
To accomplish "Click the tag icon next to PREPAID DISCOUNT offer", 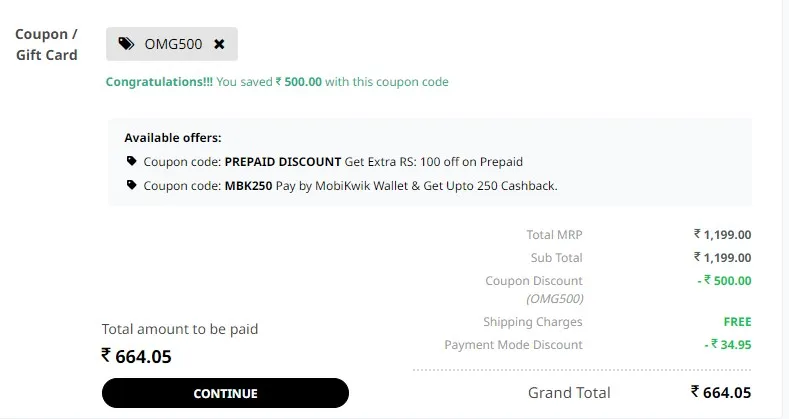I will [x=131, y=161].
